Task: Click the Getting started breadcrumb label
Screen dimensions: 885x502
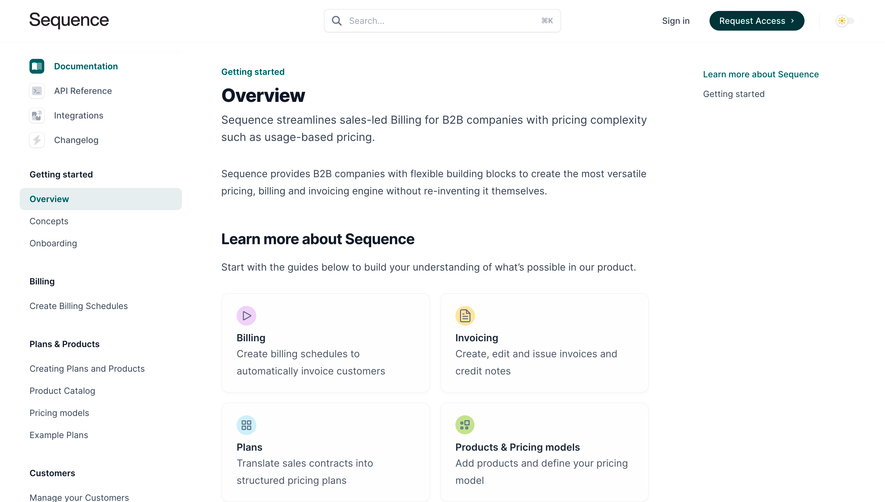Action: click(x=253, y=72)
